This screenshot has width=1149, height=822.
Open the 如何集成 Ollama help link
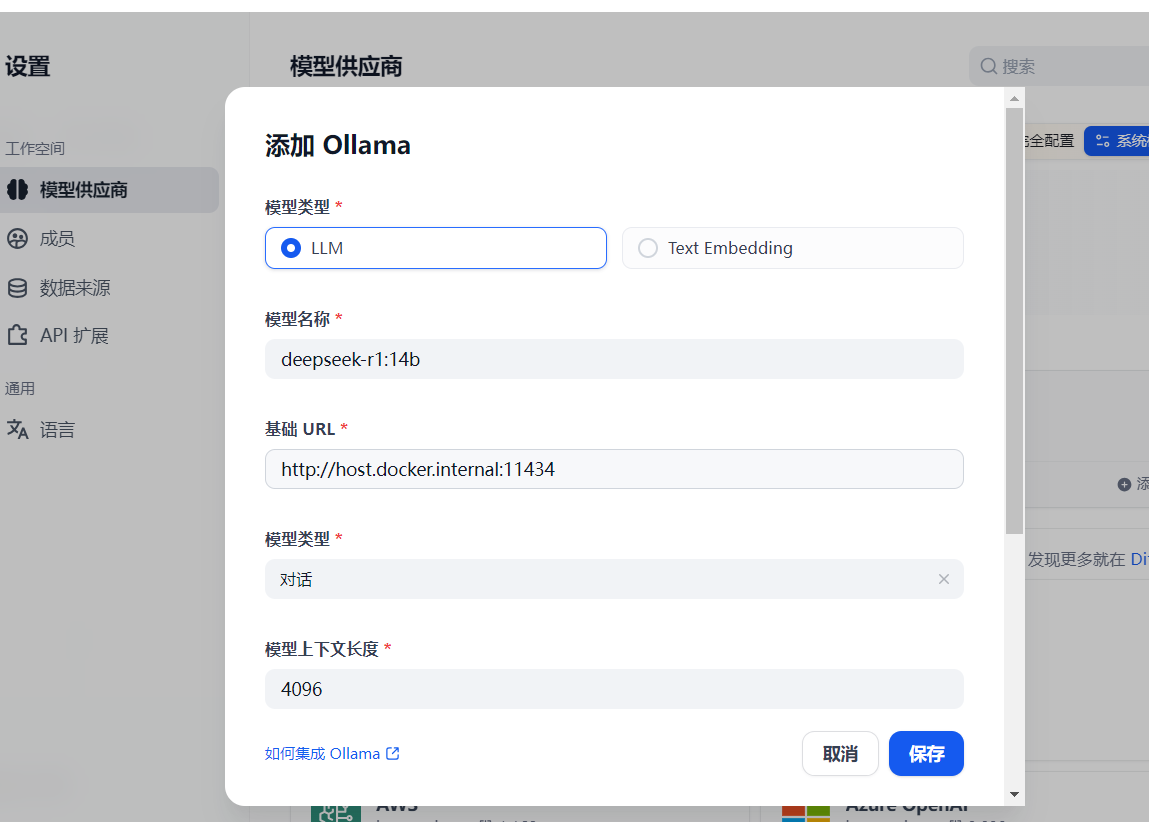pos(322,754)
